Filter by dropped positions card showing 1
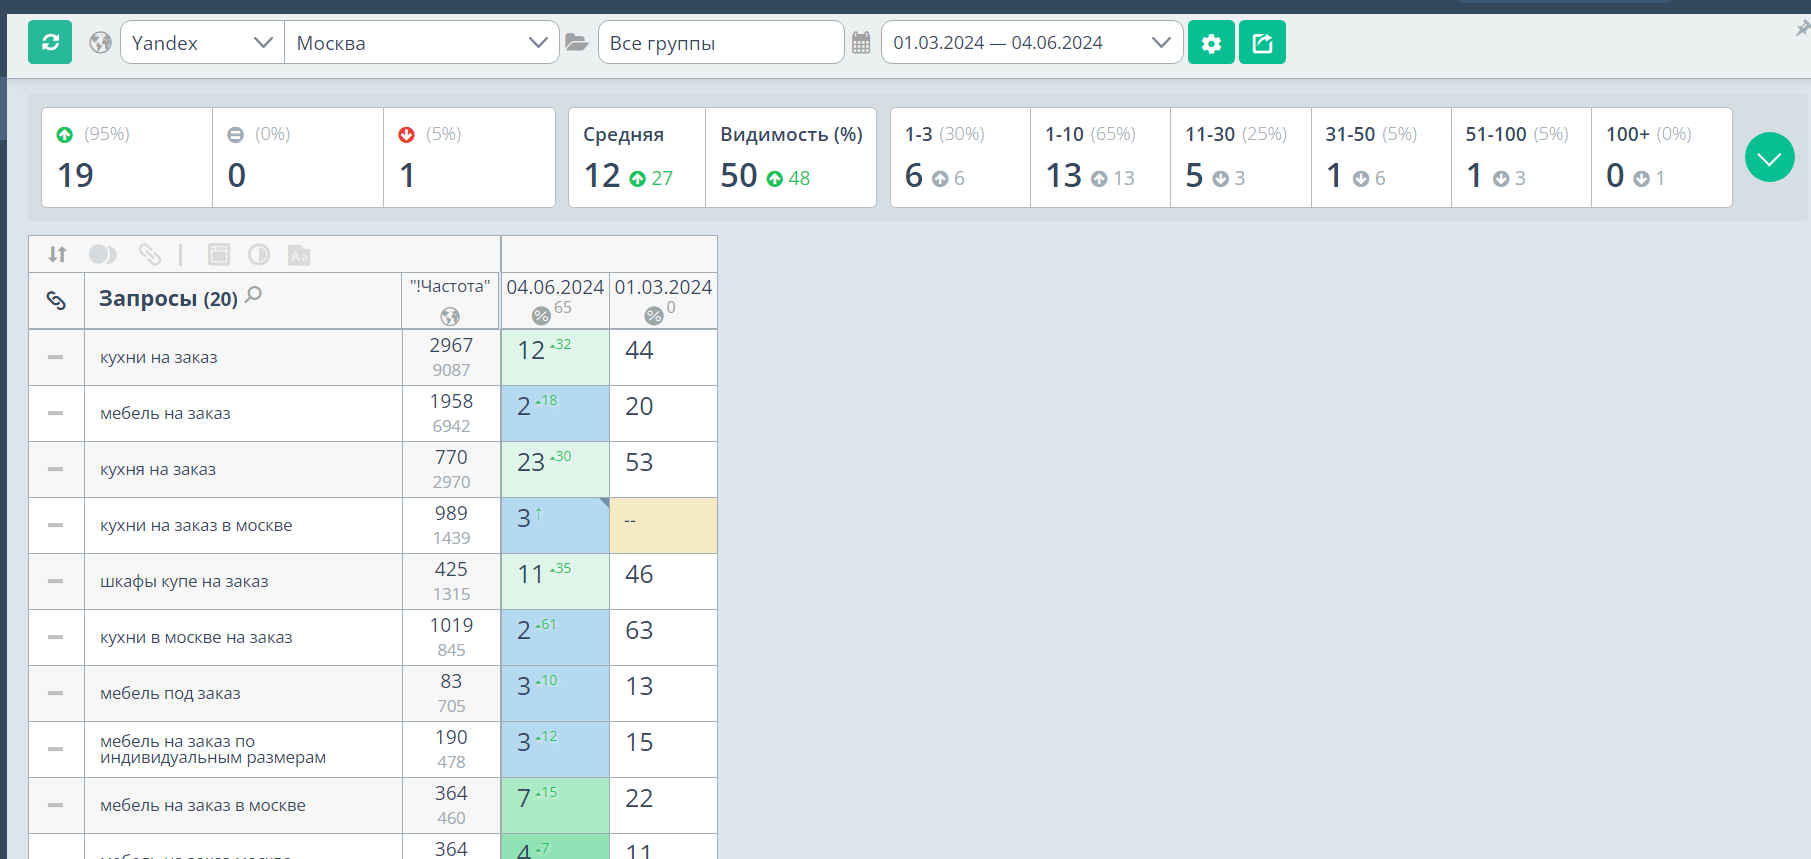Viewport: 1811px width, 859px height. click(469, 157)
